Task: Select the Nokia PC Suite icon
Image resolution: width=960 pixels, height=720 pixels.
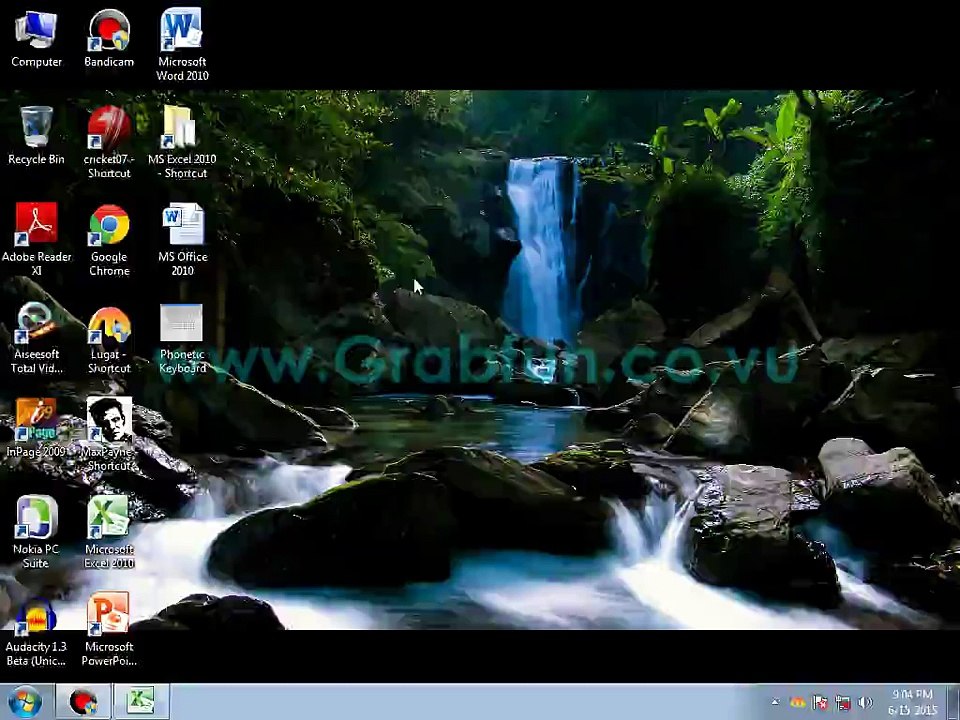Action: pos(36,531)
